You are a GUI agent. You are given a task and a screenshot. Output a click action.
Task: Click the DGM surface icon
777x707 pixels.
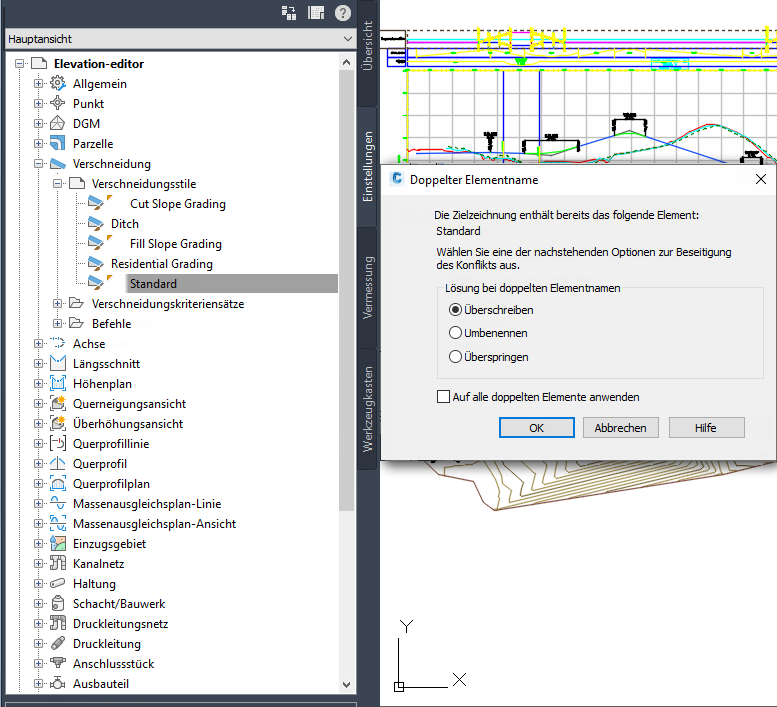click(x=57, y=123)
